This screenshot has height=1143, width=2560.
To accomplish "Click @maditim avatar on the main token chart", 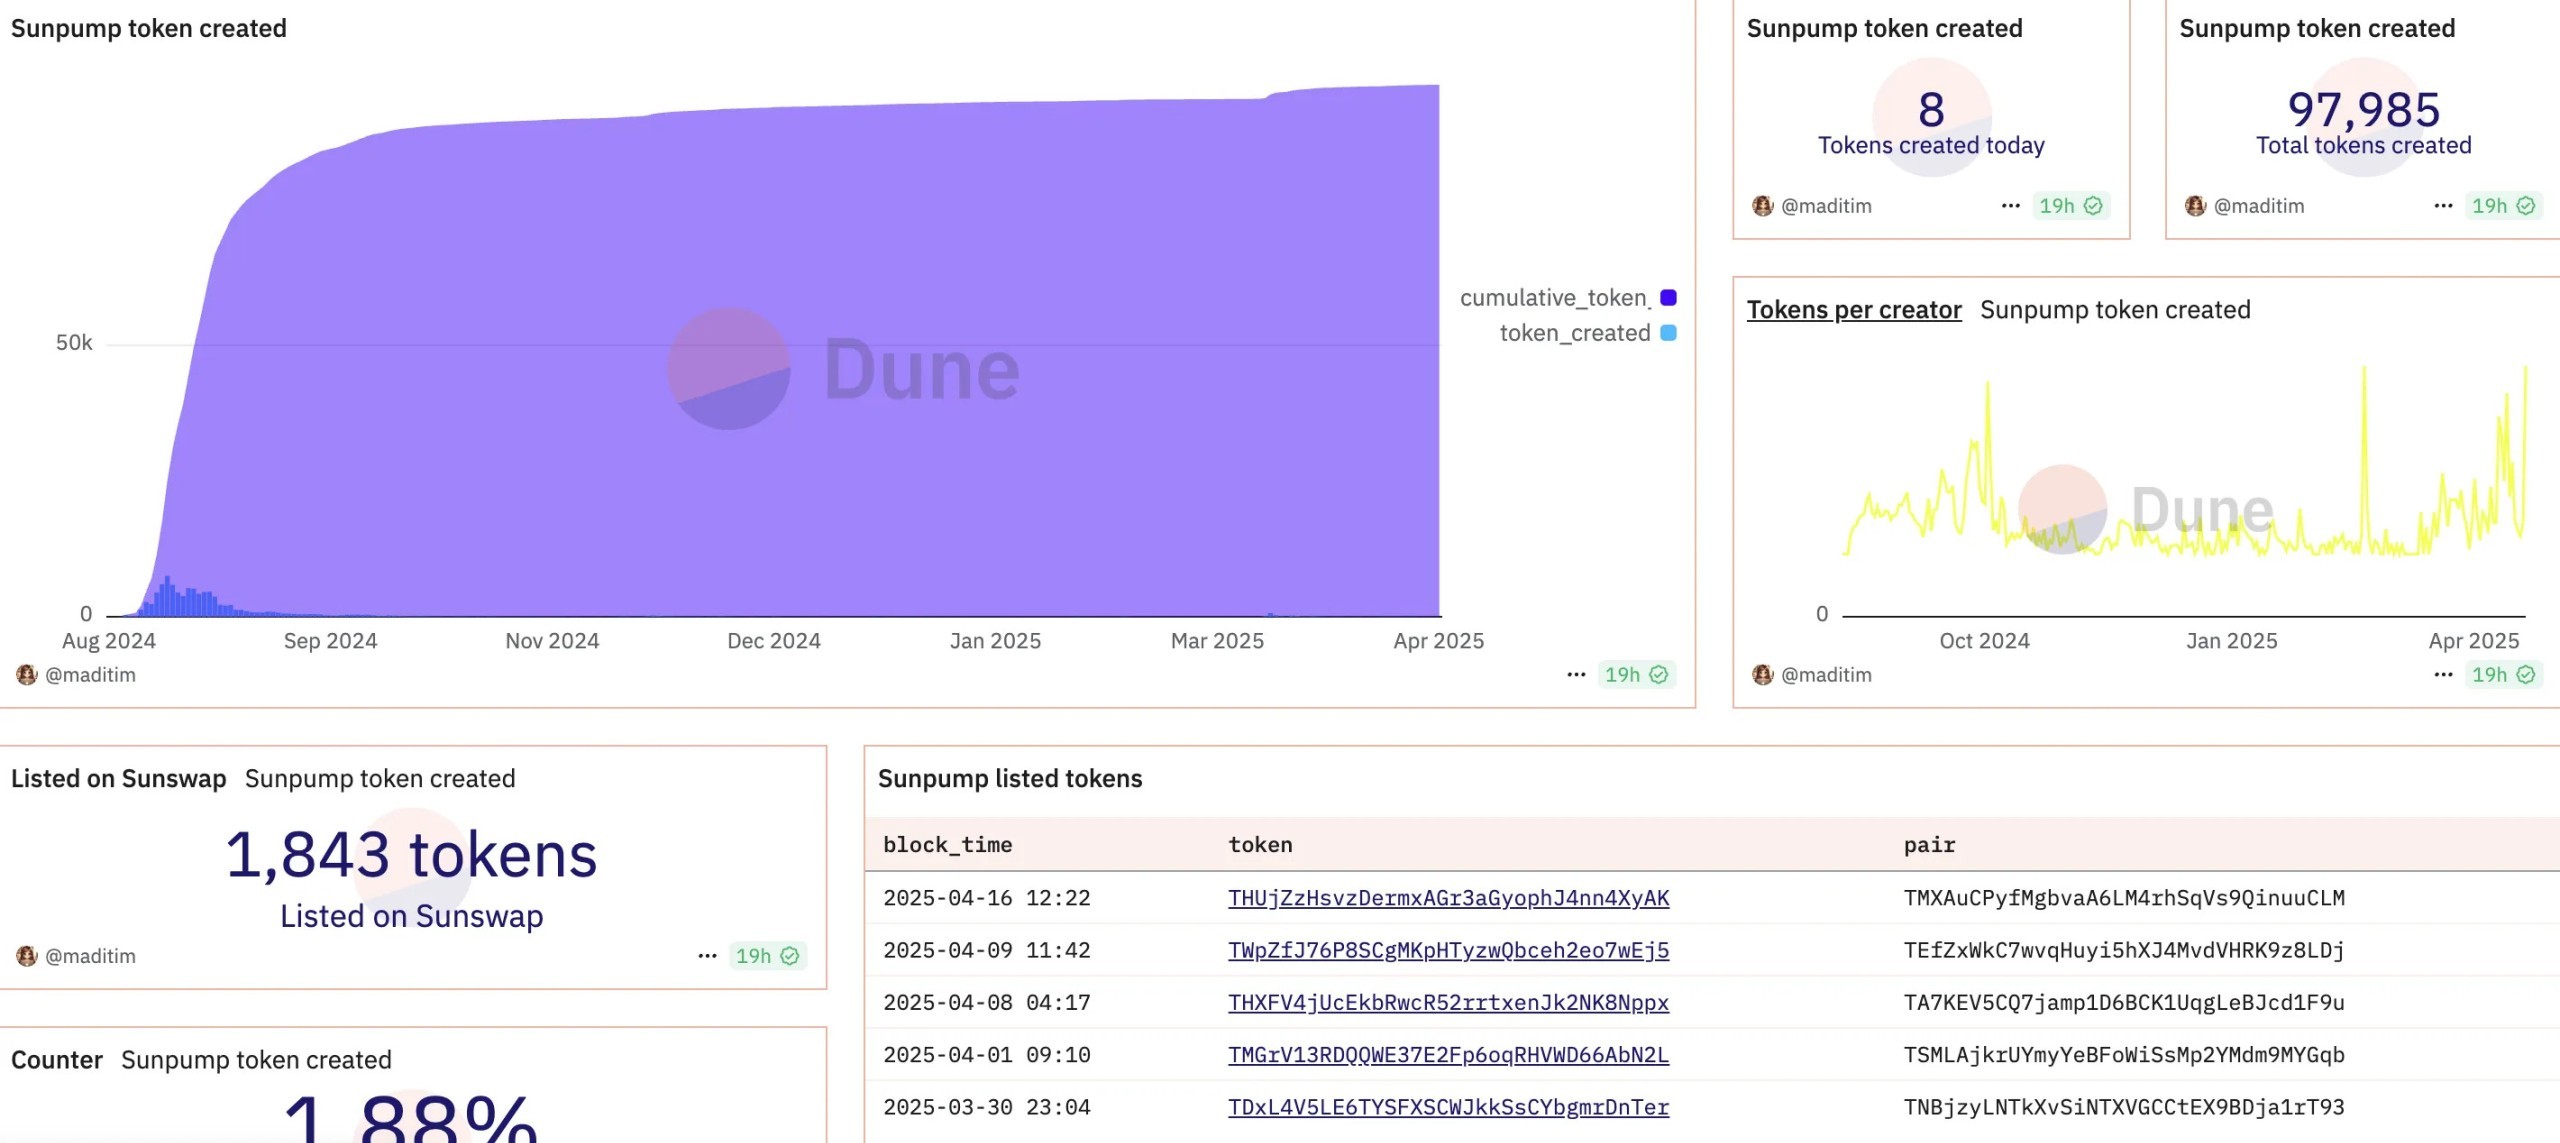I will coord(27,675).
